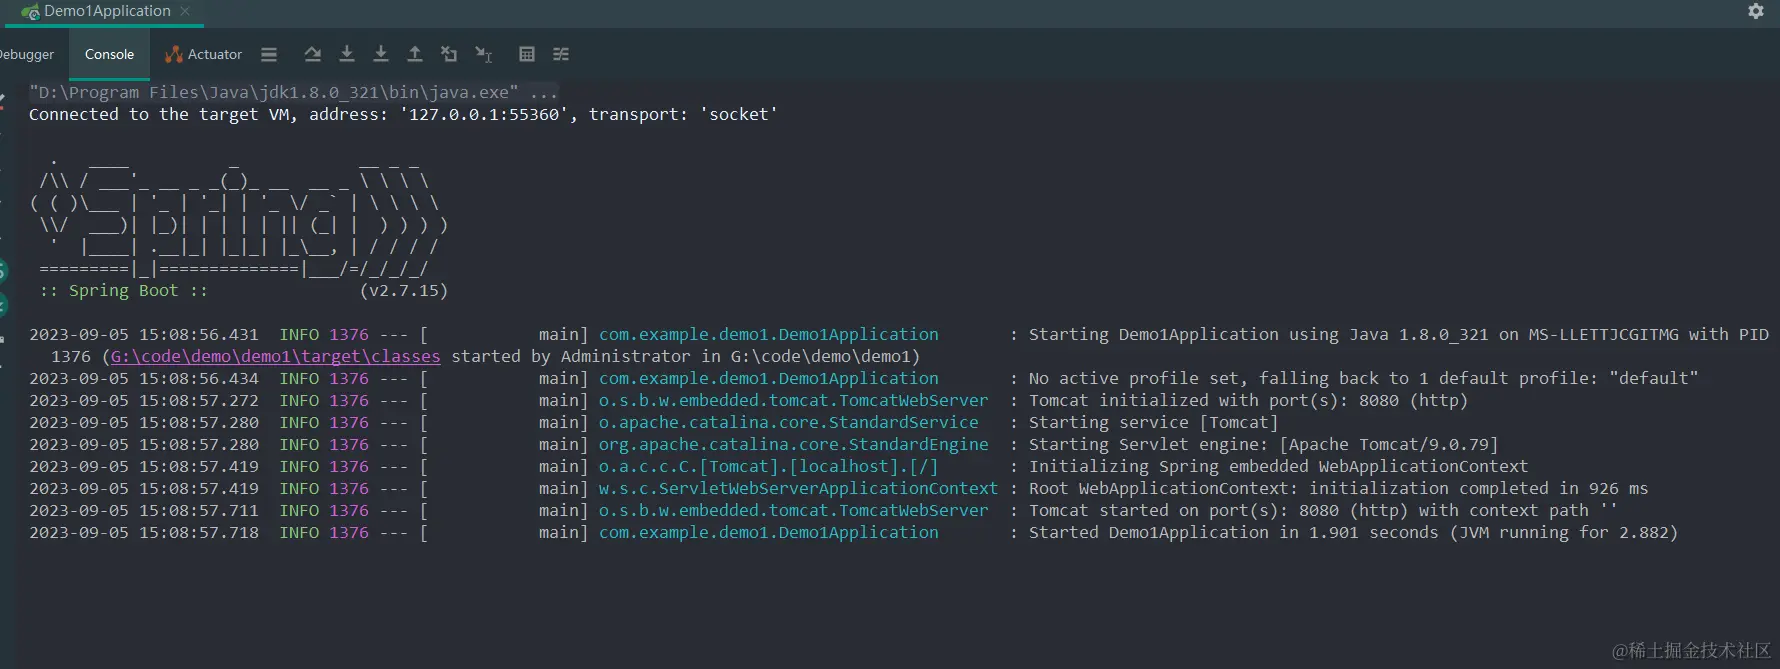Switch to the Console tab
Image resolution: width=1780 pixels, height=669 pixels.
coord(109,54)
